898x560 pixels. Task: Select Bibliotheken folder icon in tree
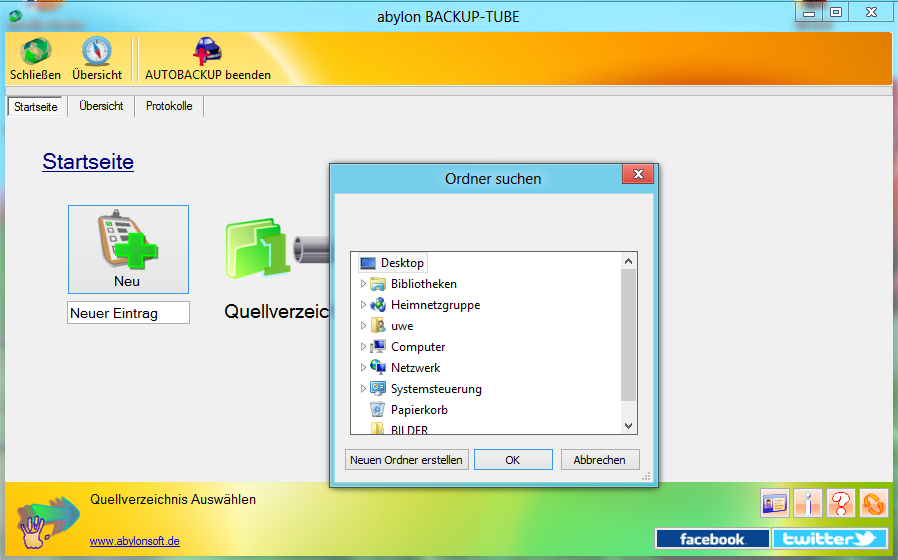[377, 283]
